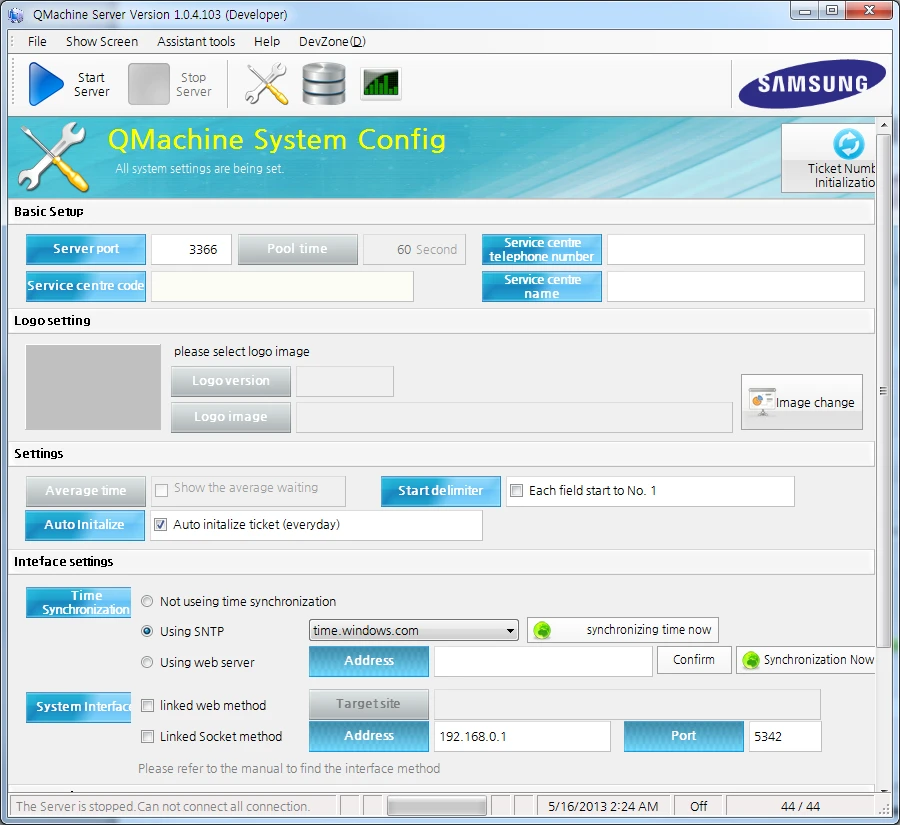Tick Show the average waiting checkbox
The height and width of the screenshot is (825, 900).
[x=162, y=490]
